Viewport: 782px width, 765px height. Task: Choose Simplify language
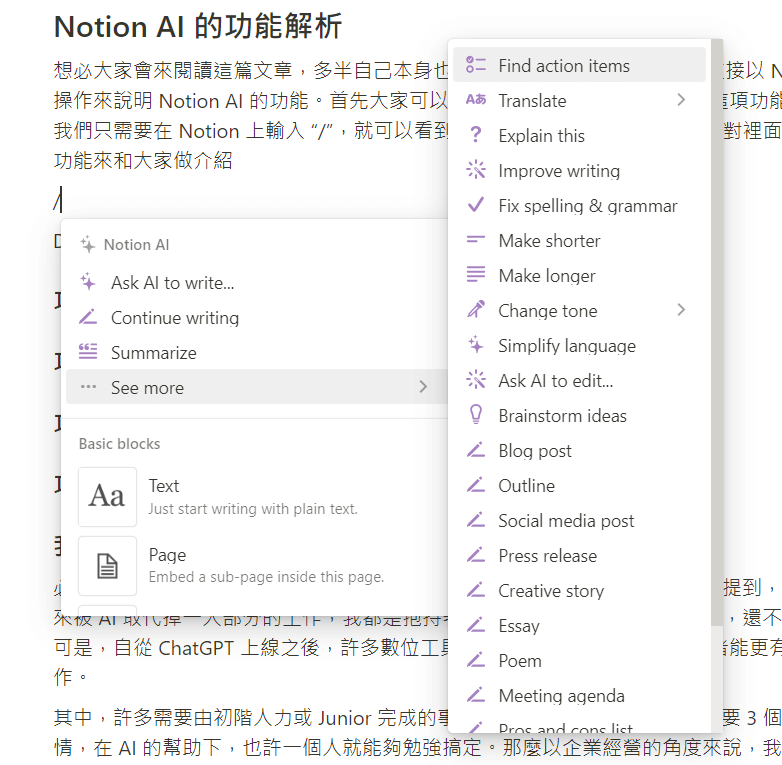click(x=580, y=345)
